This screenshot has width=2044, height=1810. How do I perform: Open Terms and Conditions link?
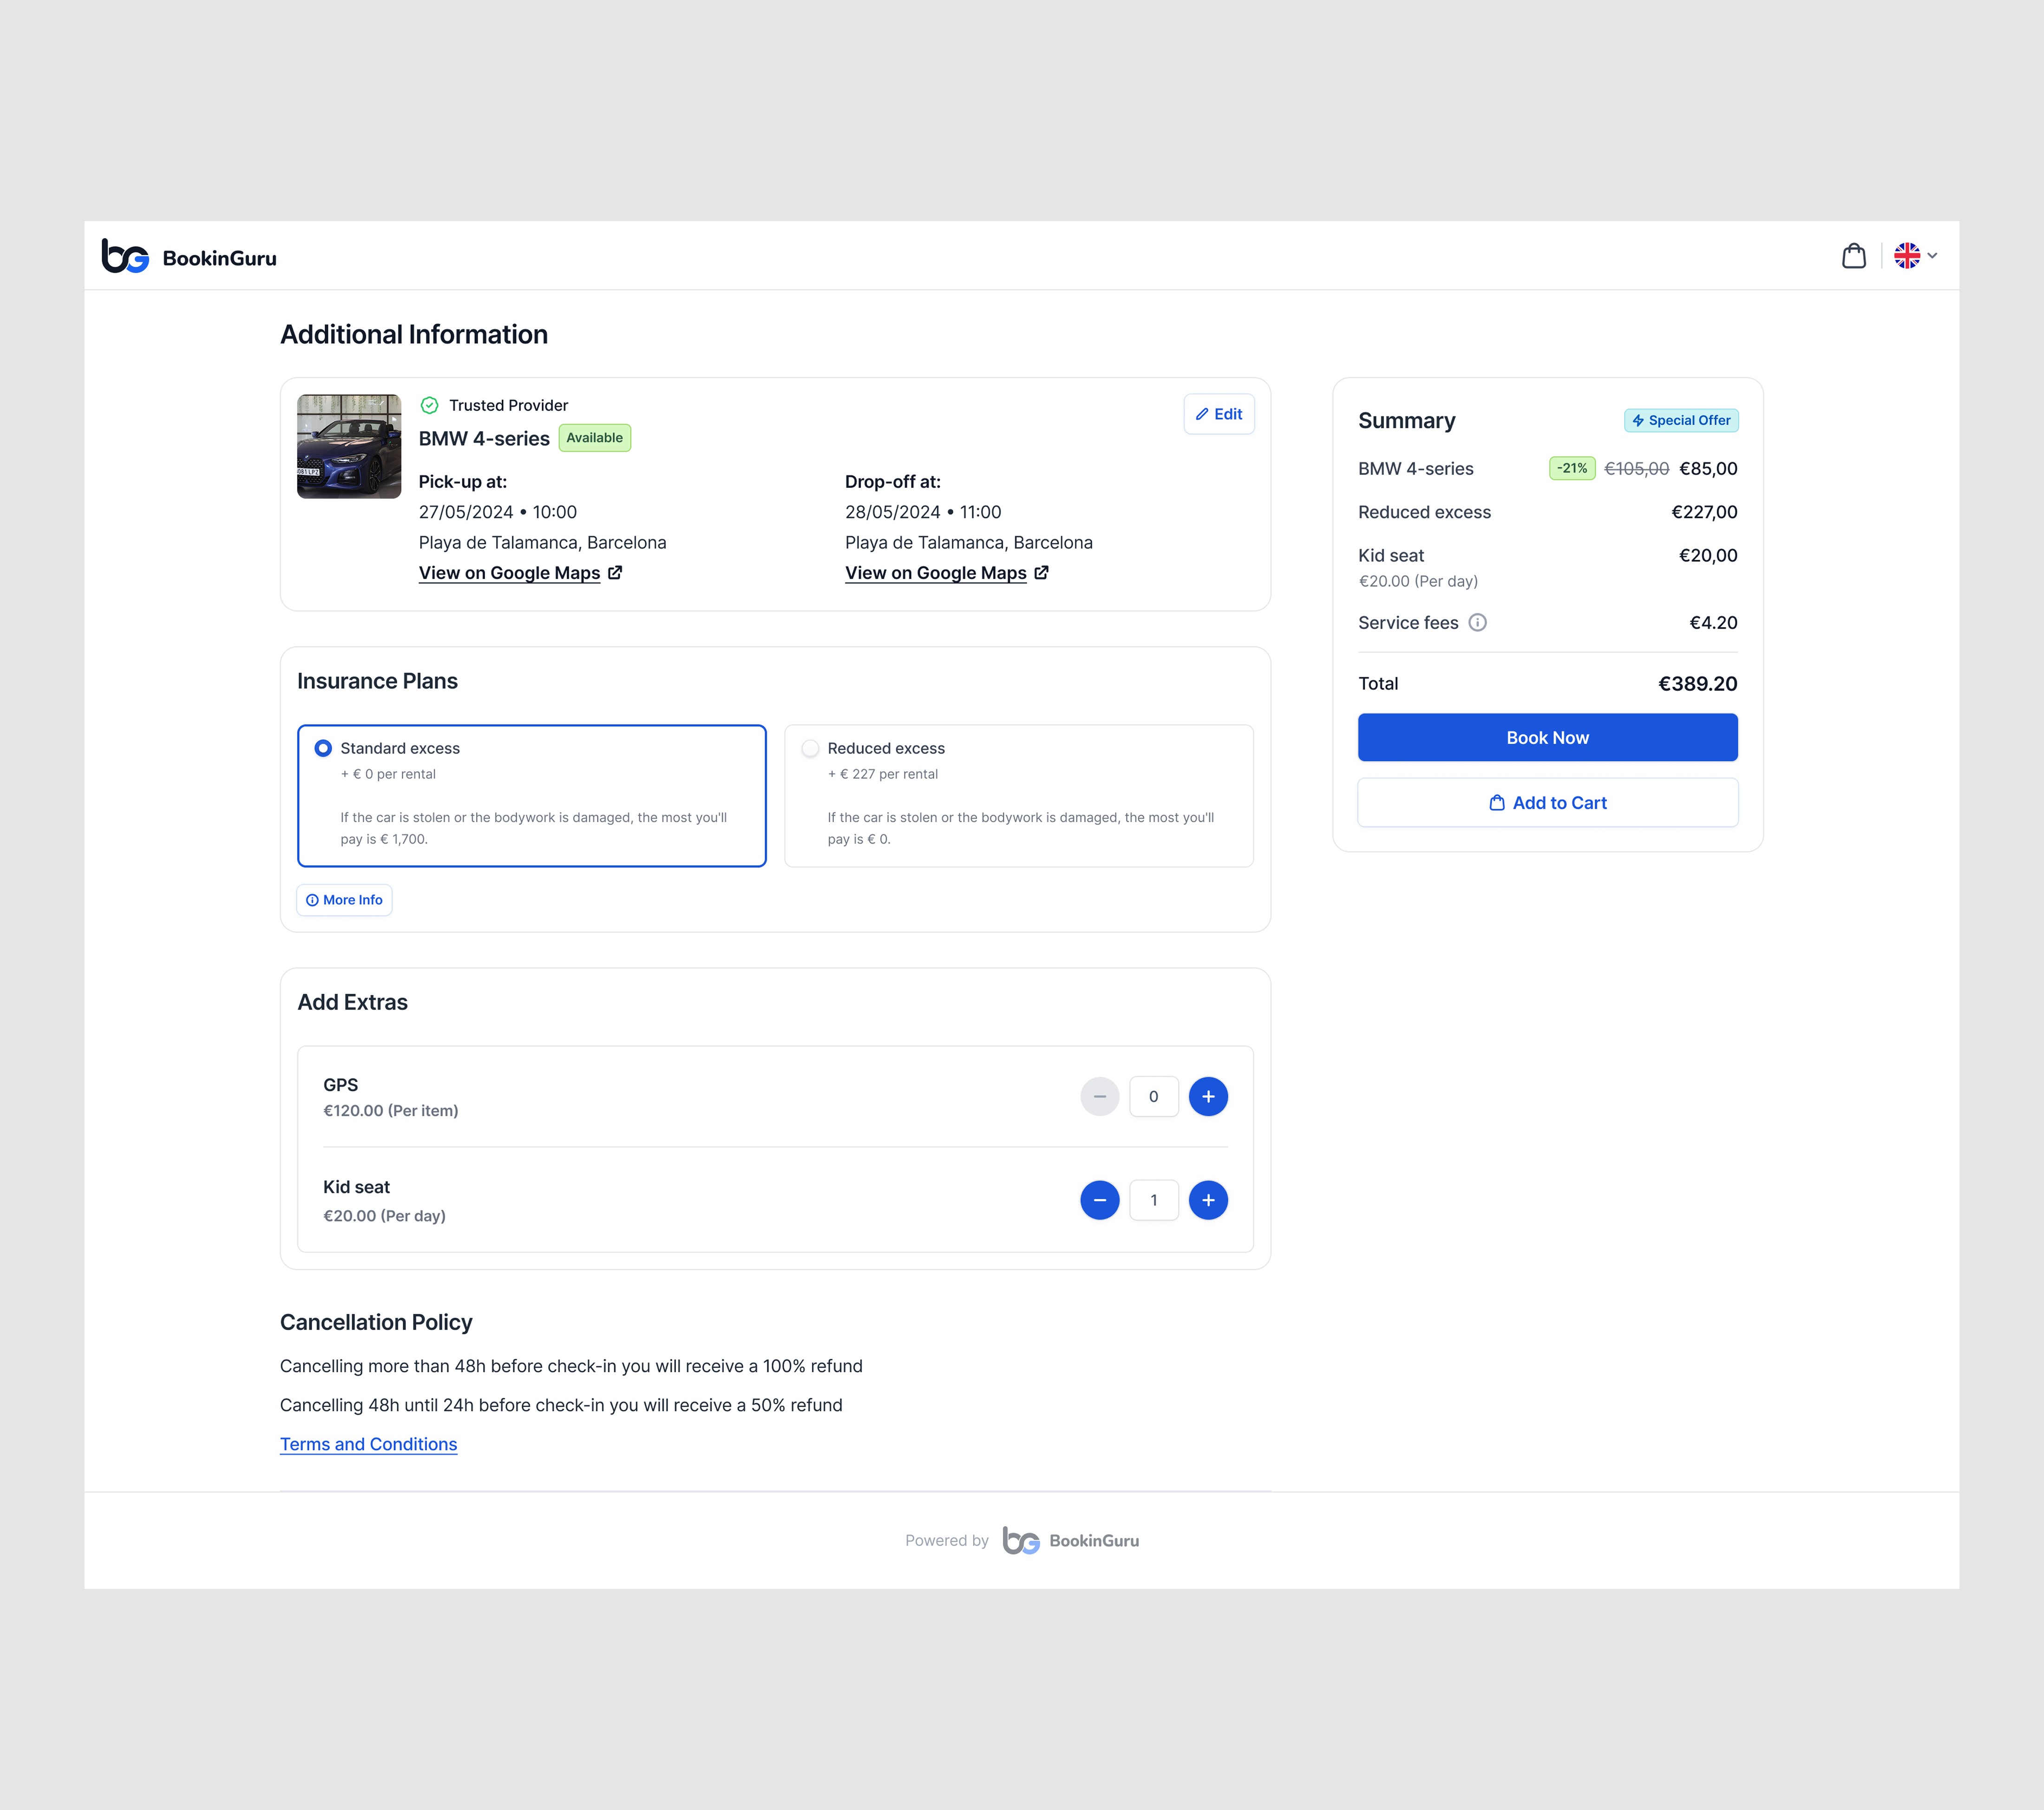click(368, 1444)
